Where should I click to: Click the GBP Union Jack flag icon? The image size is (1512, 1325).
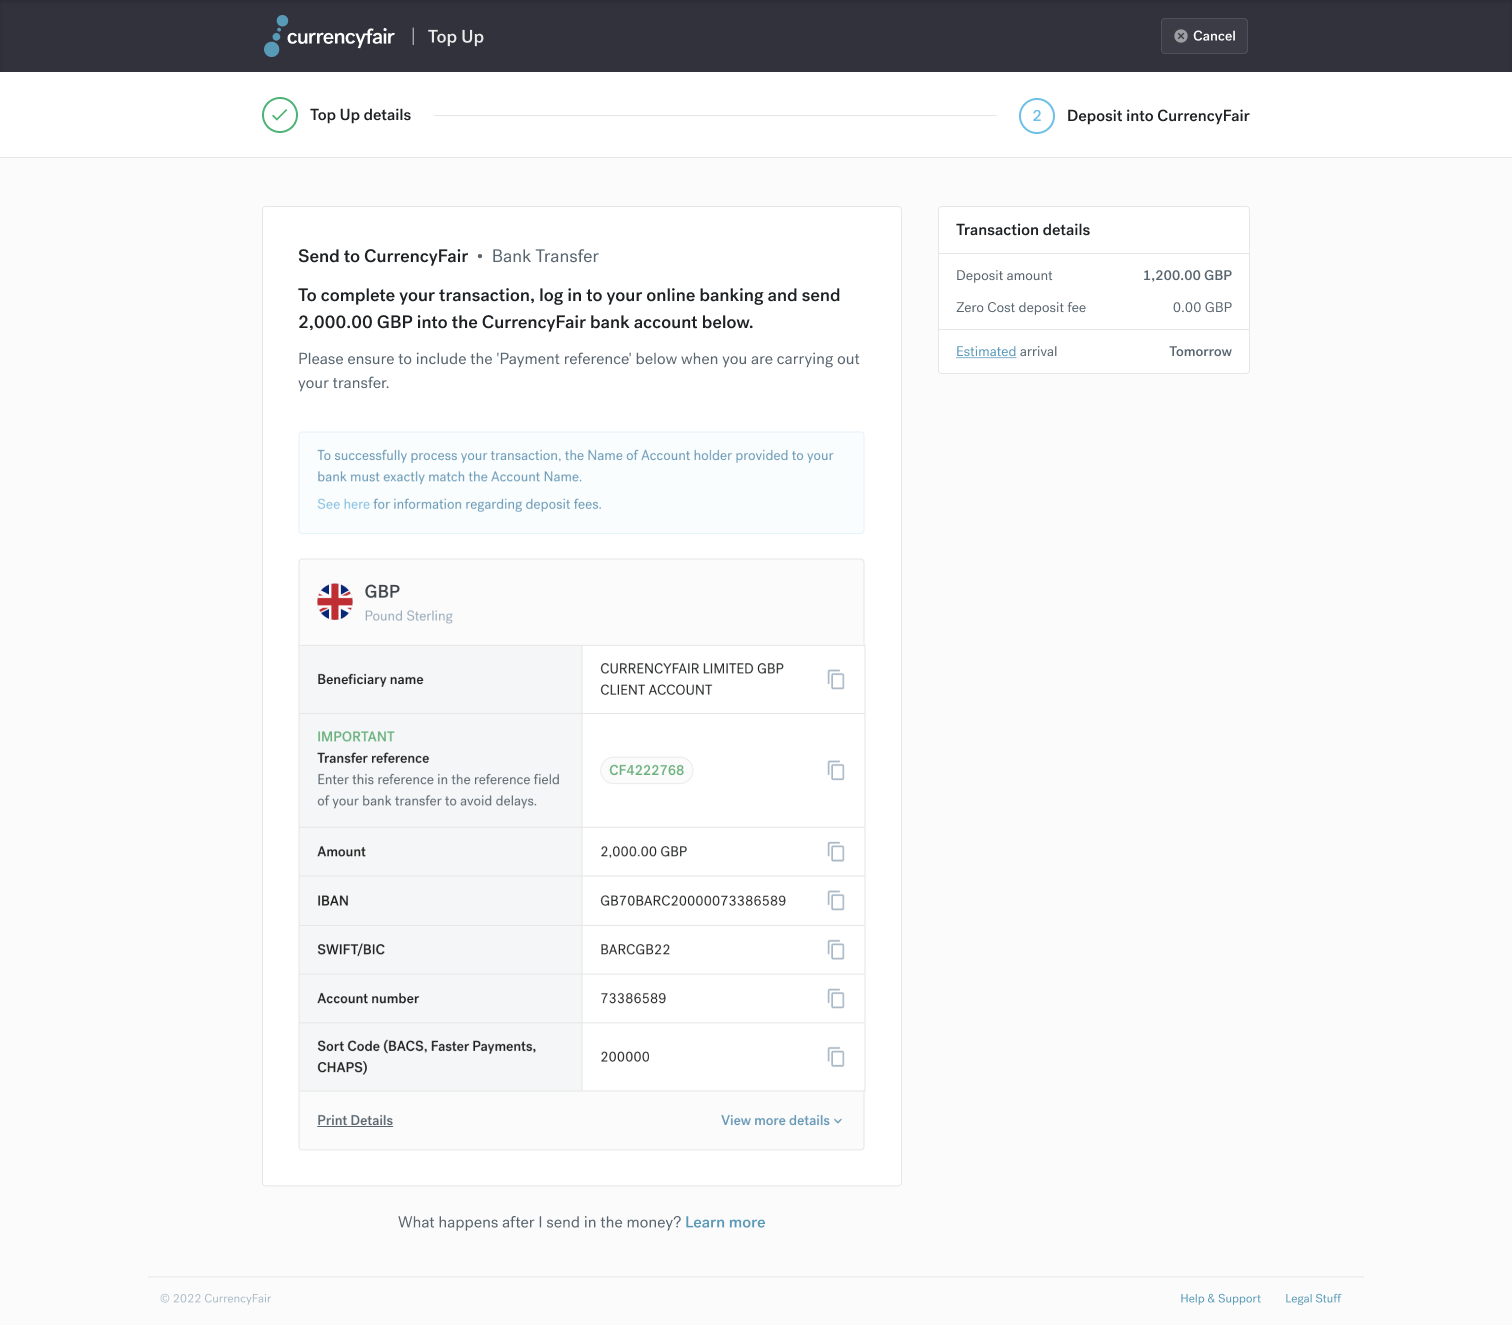pos(335,601)
